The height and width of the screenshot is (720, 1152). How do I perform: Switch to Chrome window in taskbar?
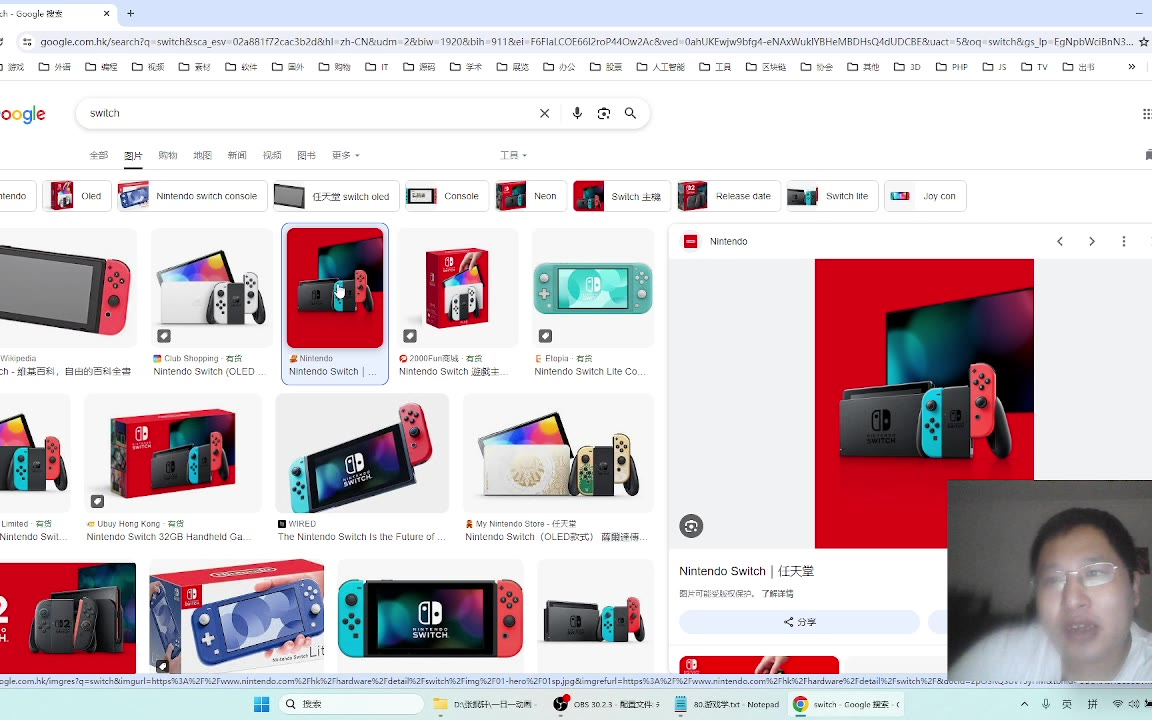845,704
